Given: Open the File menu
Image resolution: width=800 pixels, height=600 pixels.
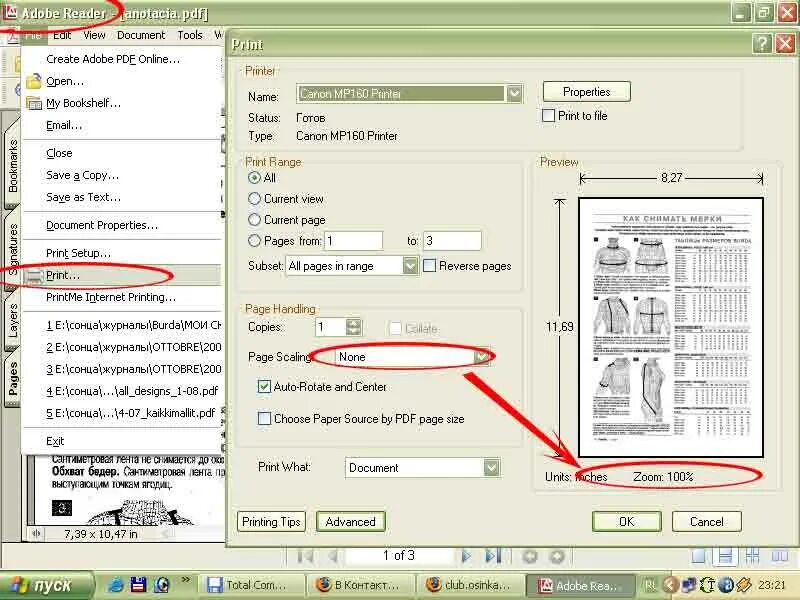Looking at the screenshot, I should coord(33,35).
